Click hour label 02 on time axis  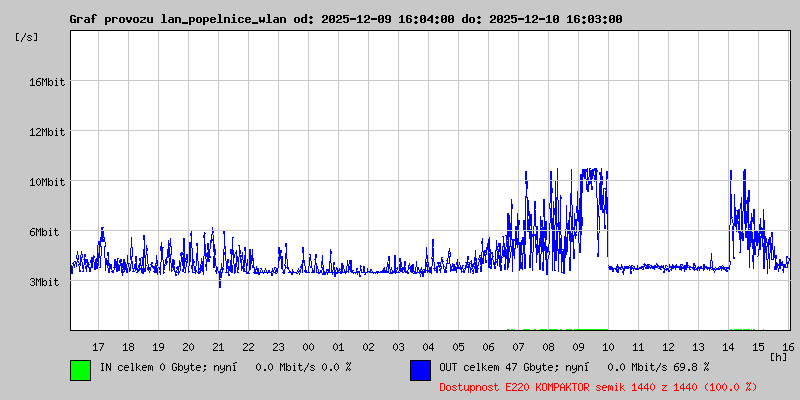(x=368, y=347)
